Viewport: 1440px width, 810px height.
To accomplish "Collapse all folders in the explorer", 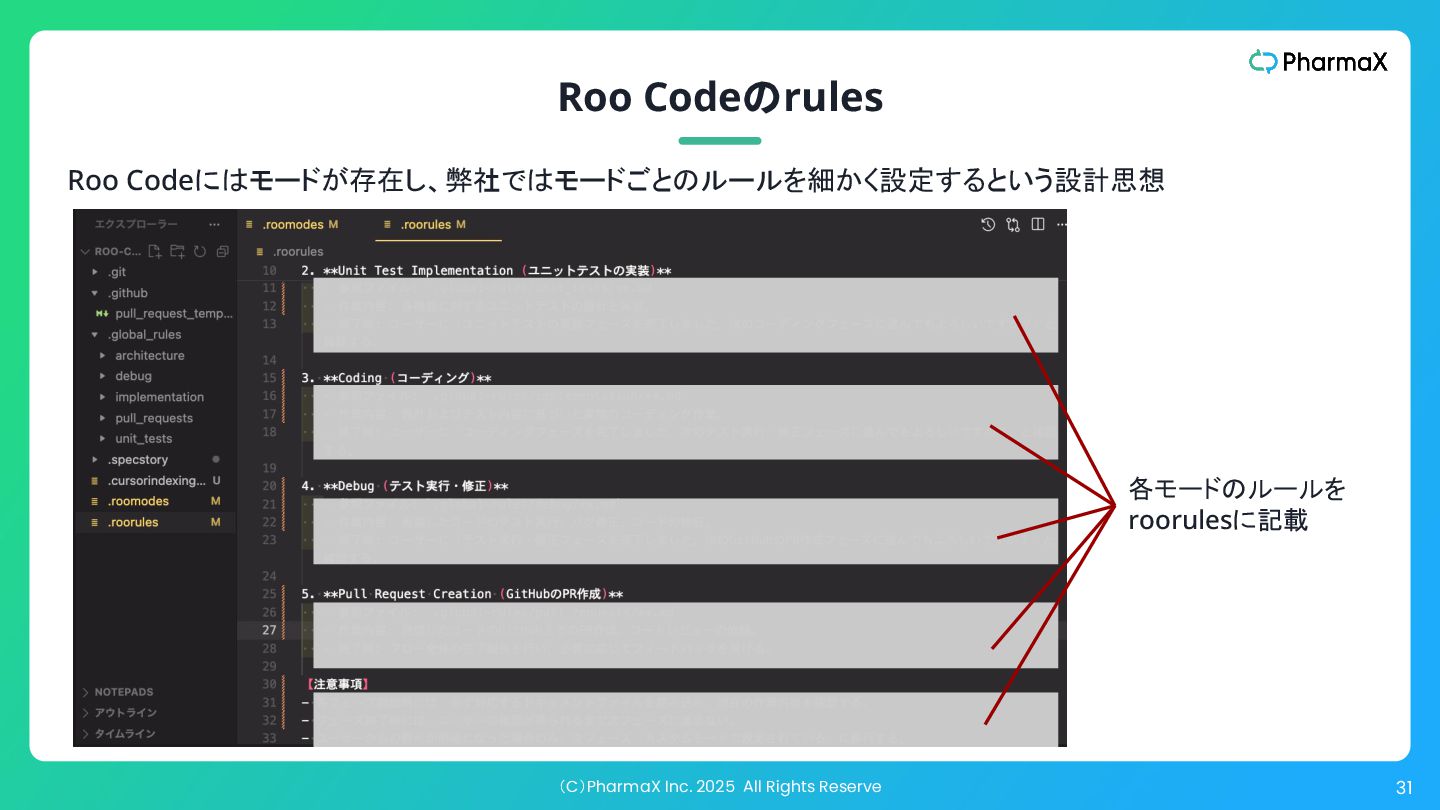I will (x=223, y=251).
